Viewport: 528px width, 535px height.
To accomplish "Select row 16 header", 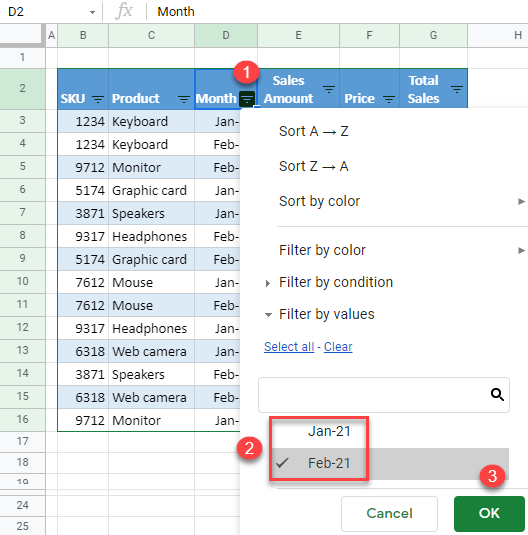I will [x=23, y=419].
